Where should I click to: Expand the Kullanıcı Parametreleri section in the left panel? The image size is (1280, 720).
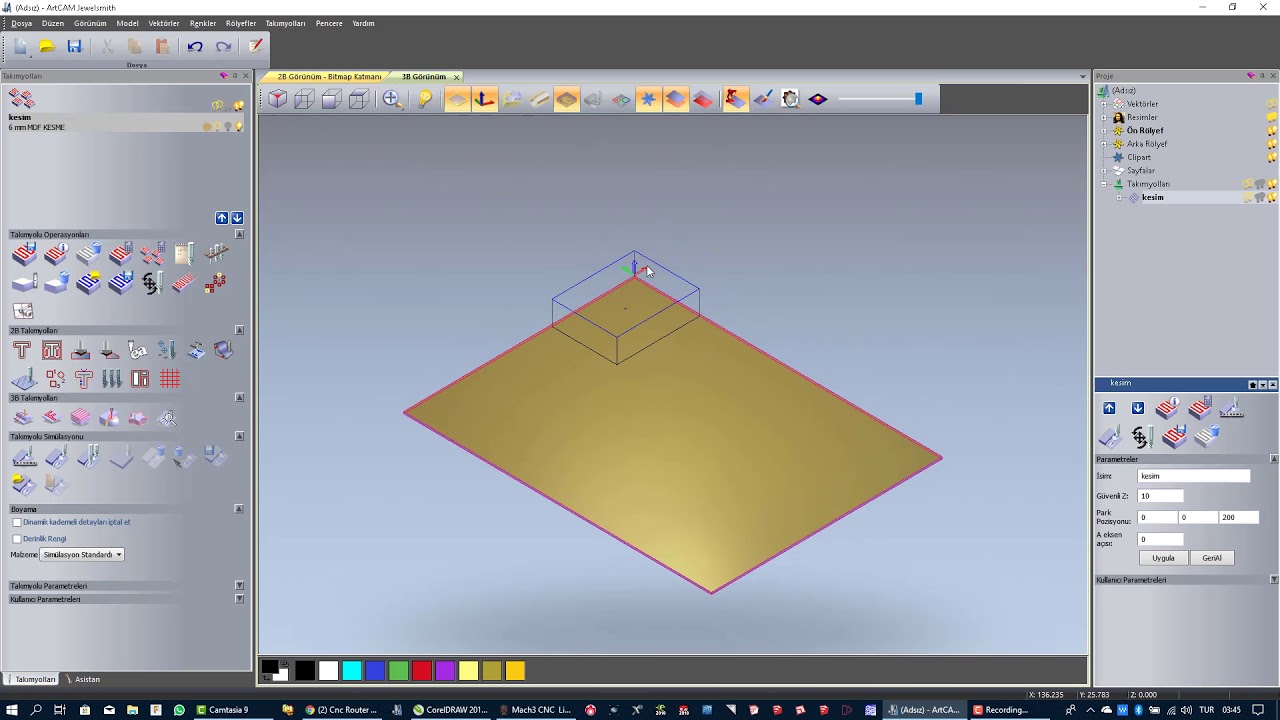[x=239, y=599]
